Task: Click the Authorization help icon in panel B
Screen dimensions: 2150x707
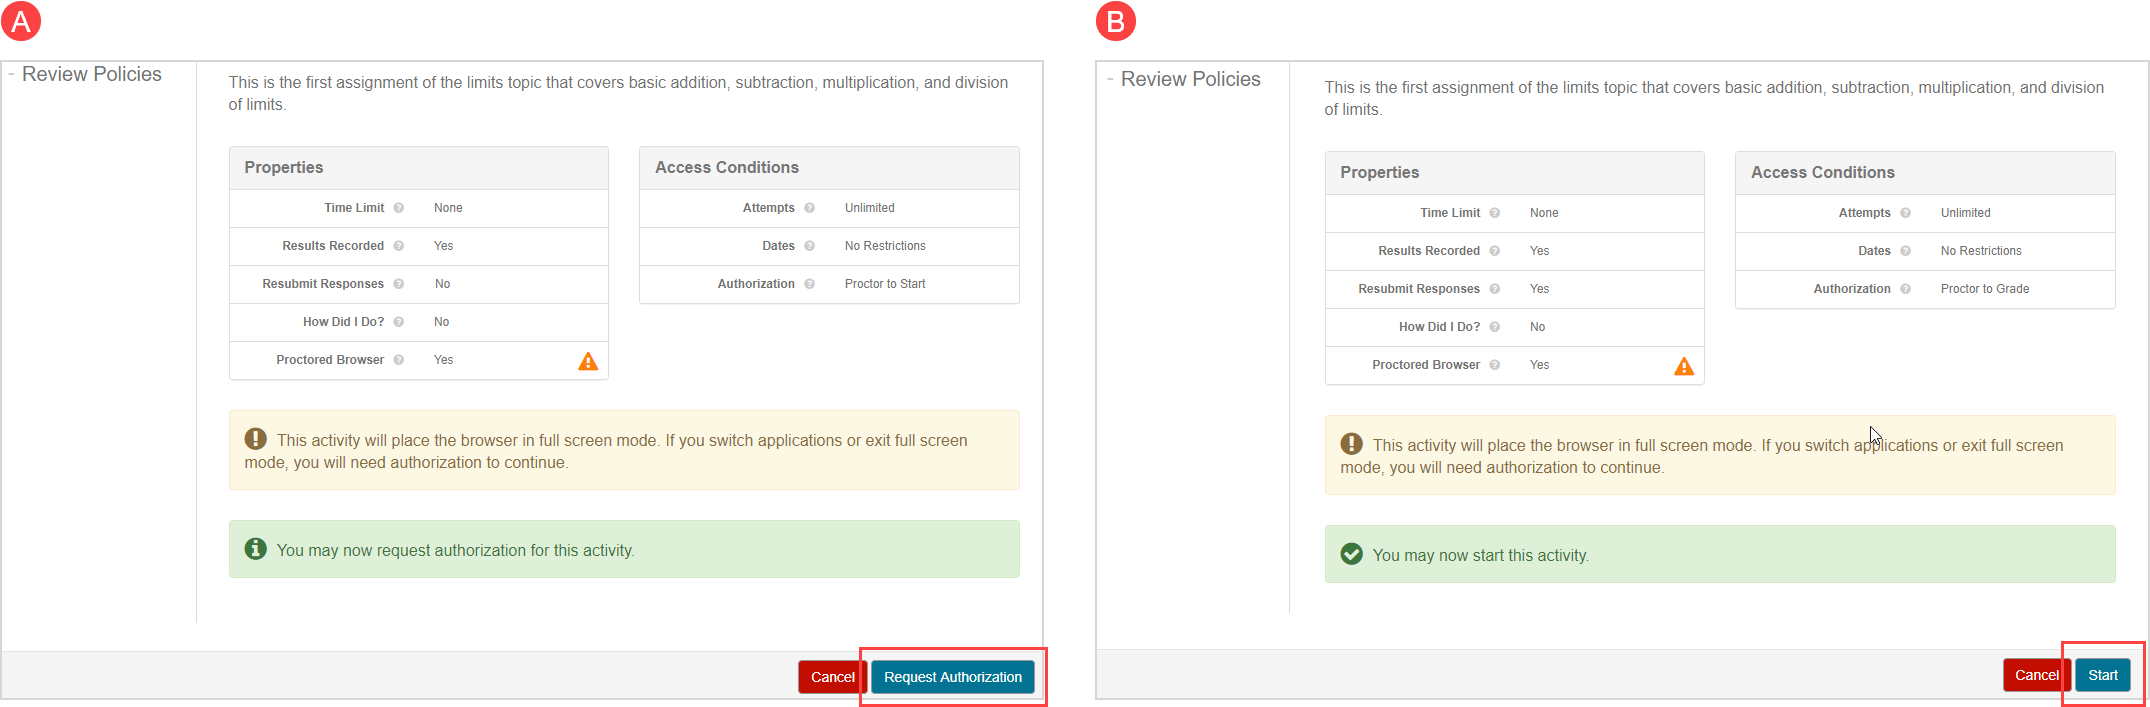Action: (1906, 289)
